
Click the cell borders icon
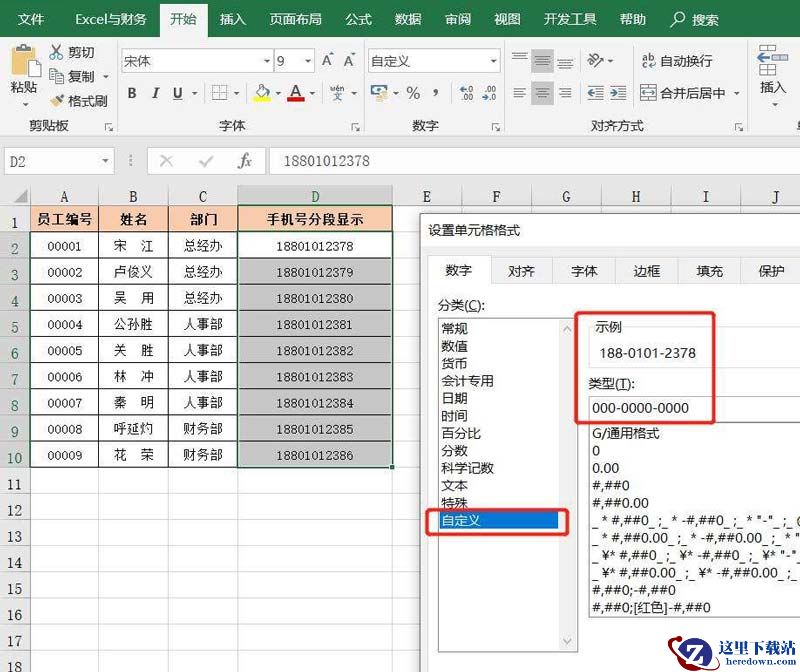click(219, 93)
